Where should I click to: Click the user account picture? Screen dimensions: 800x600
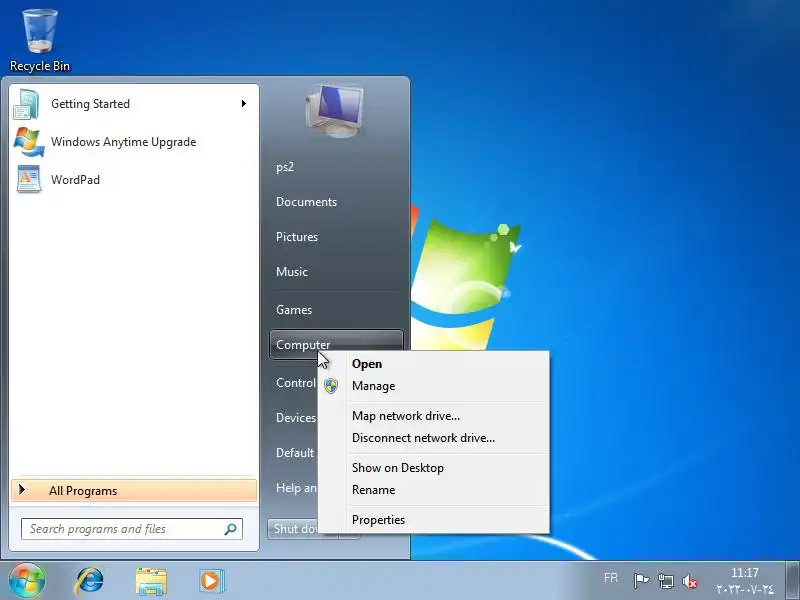pos(335,111)
